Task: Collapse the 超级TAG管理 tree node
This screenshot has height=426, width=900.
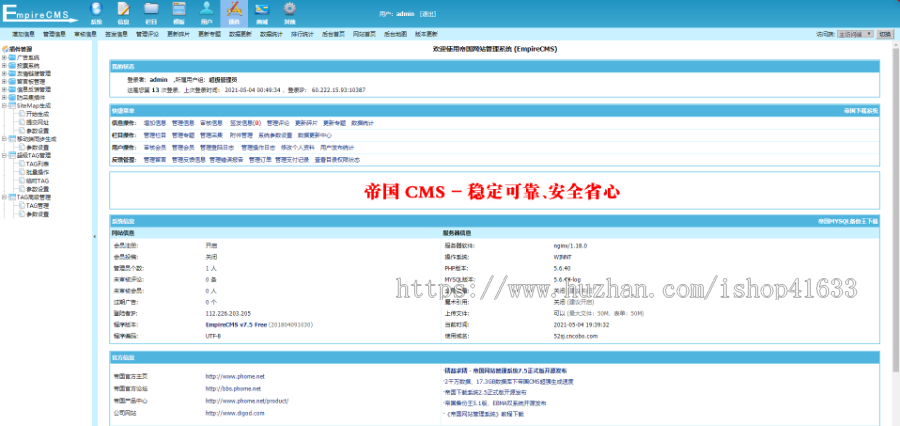Action: (x=5, y=155)
